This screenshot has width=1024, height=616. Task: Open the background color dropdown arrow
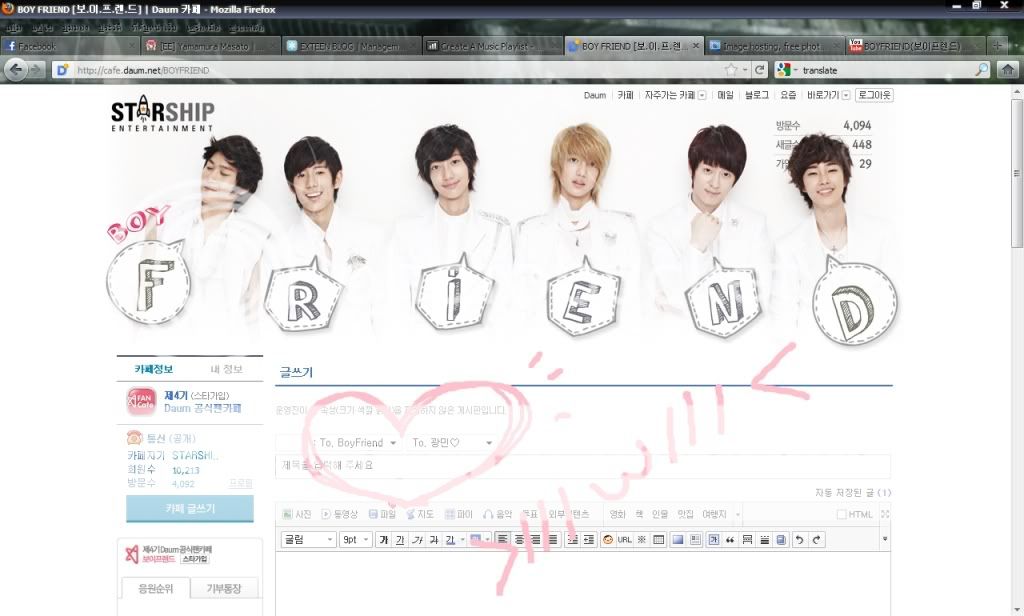487,540
